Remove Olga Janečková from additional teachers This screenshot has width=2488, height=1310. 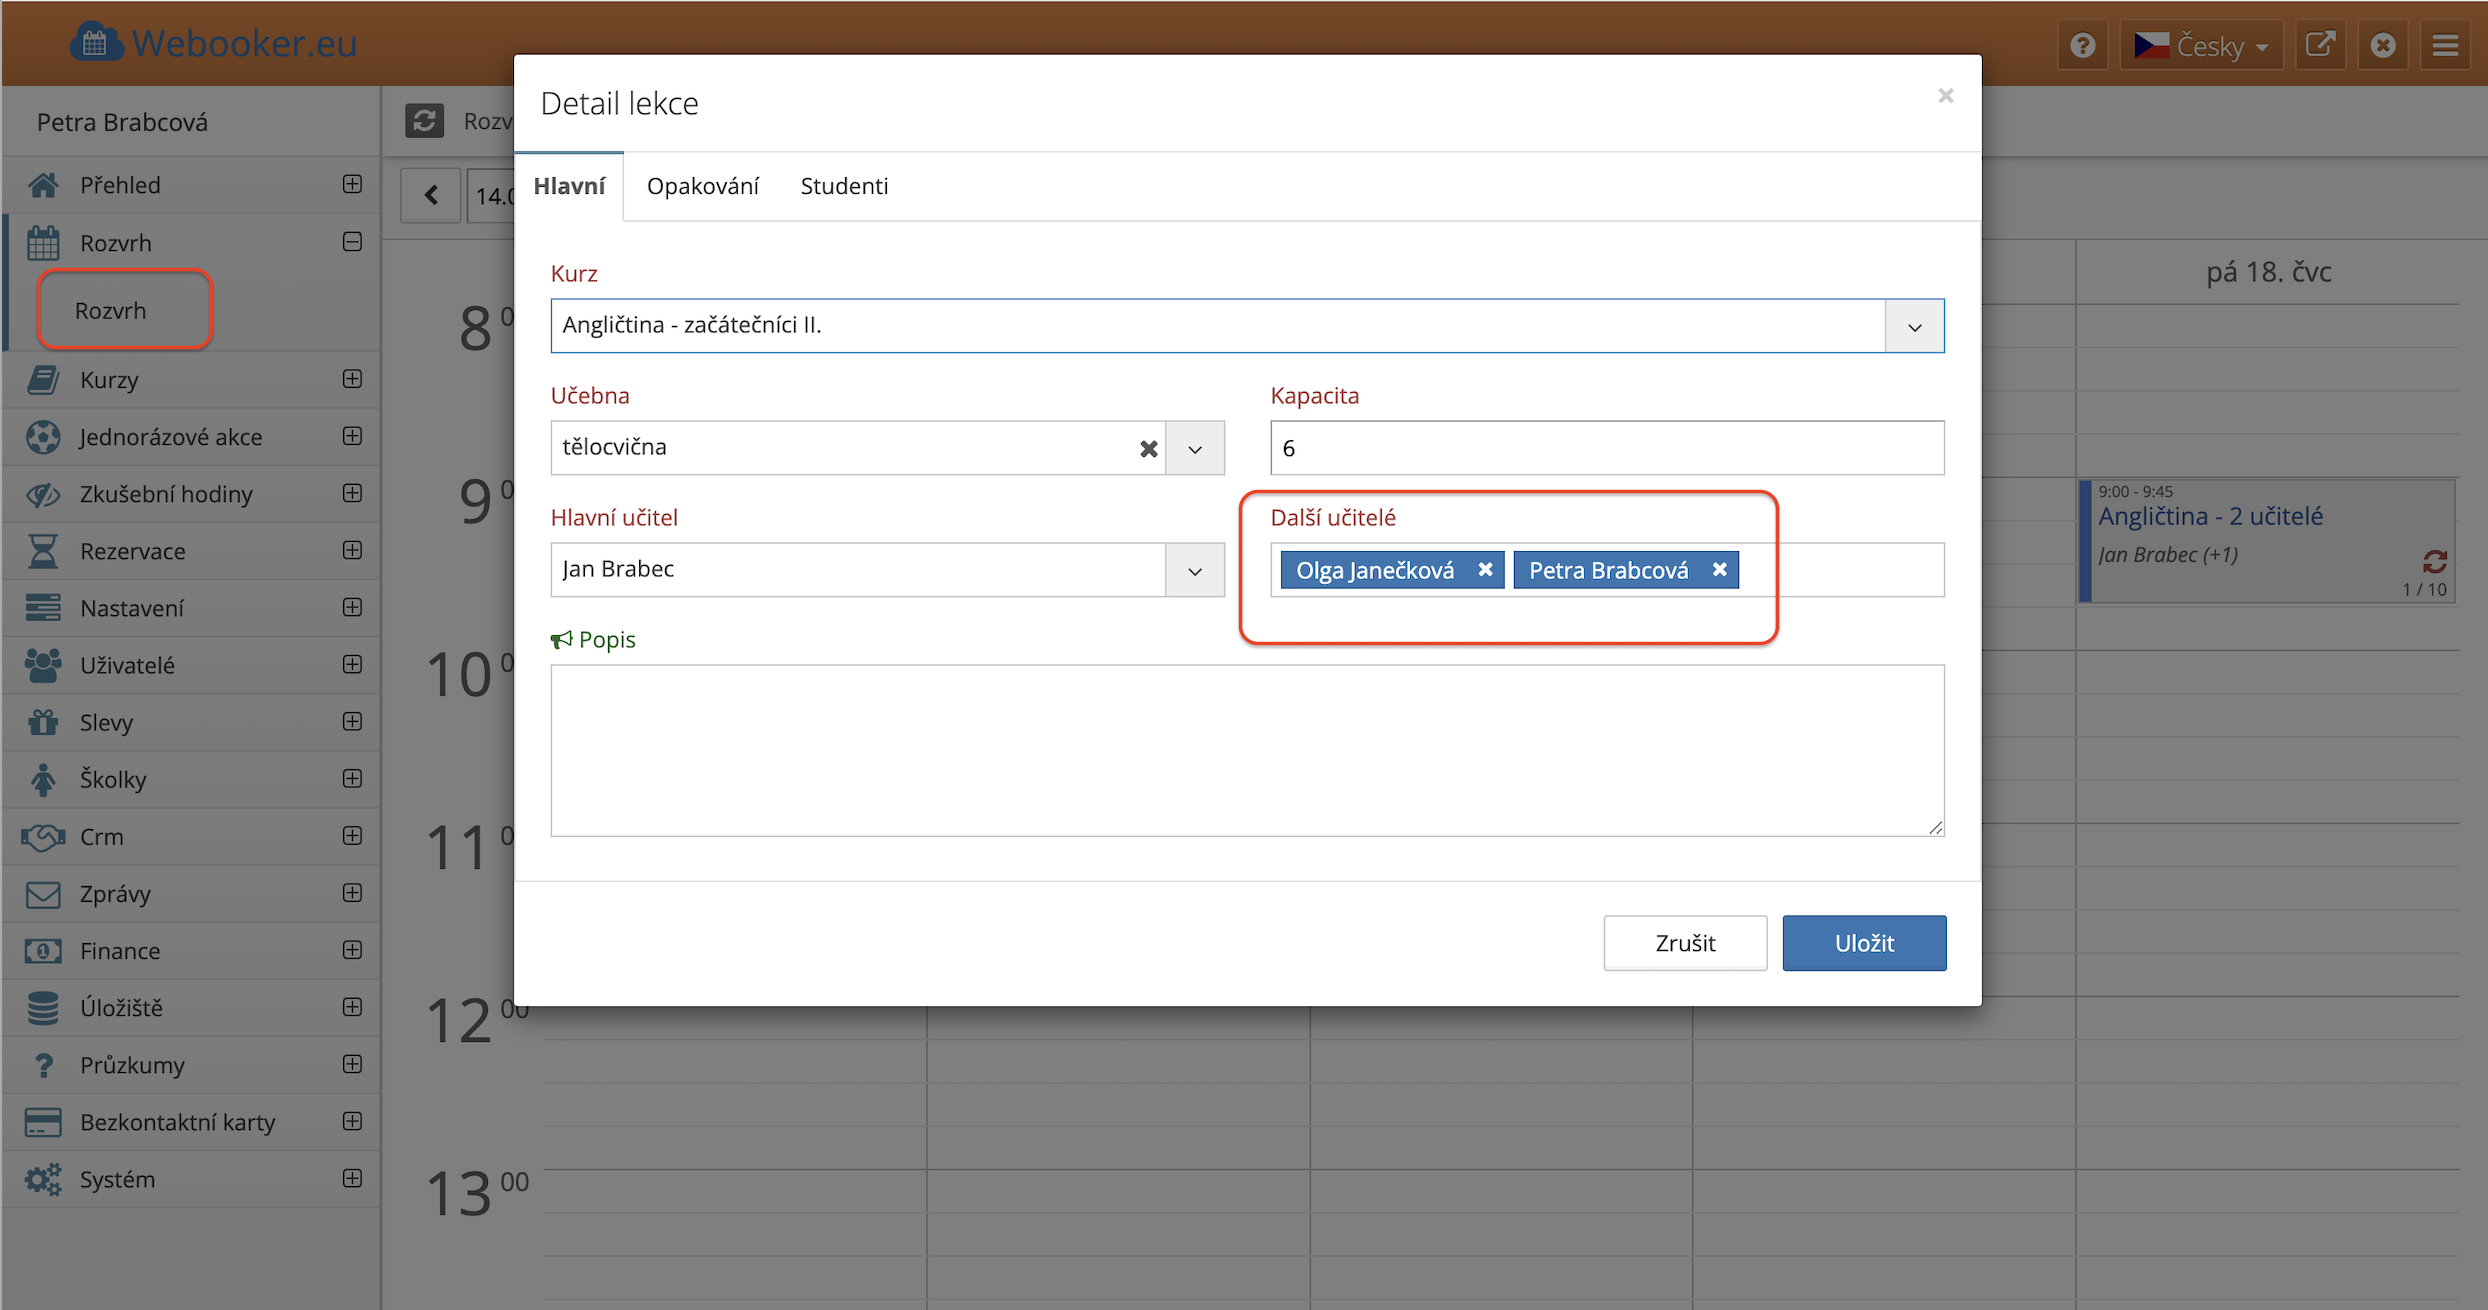pyautogui.click(x=1485, y=570)
